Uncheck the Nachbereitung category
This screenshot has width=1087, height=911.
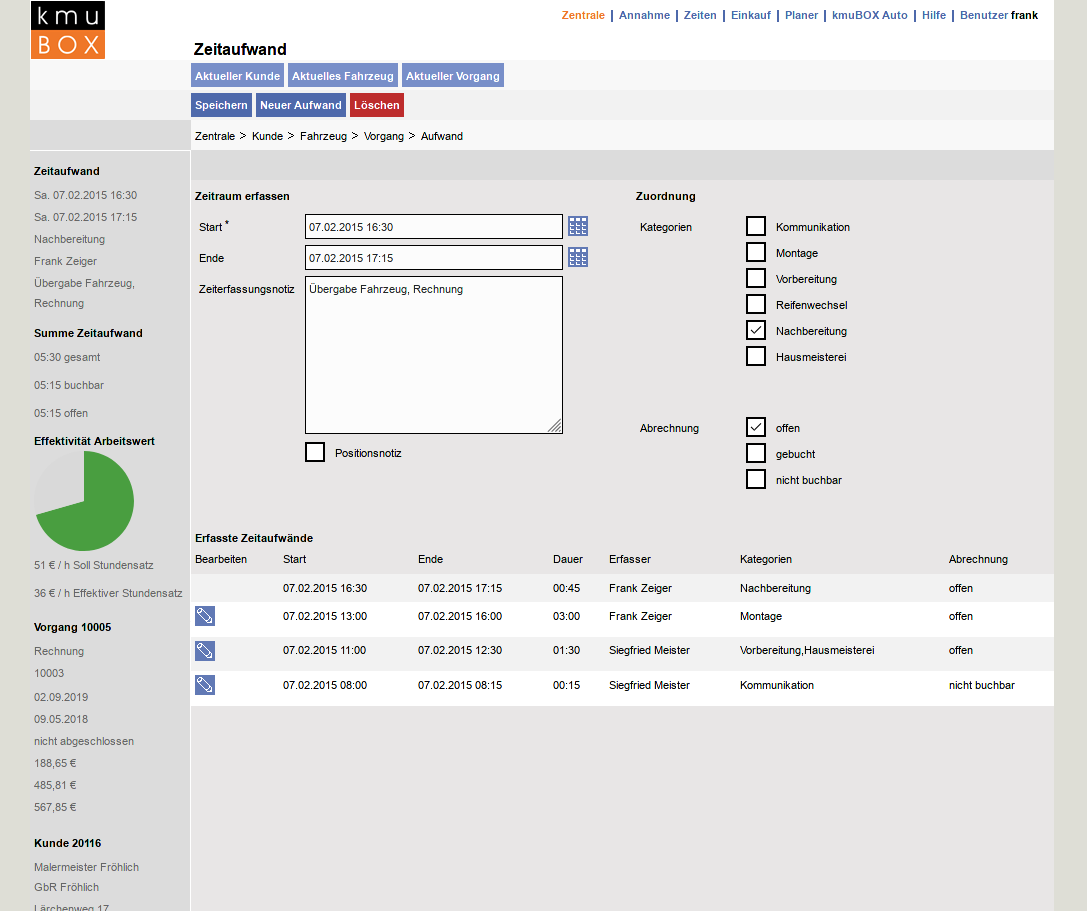coord(756,331)
